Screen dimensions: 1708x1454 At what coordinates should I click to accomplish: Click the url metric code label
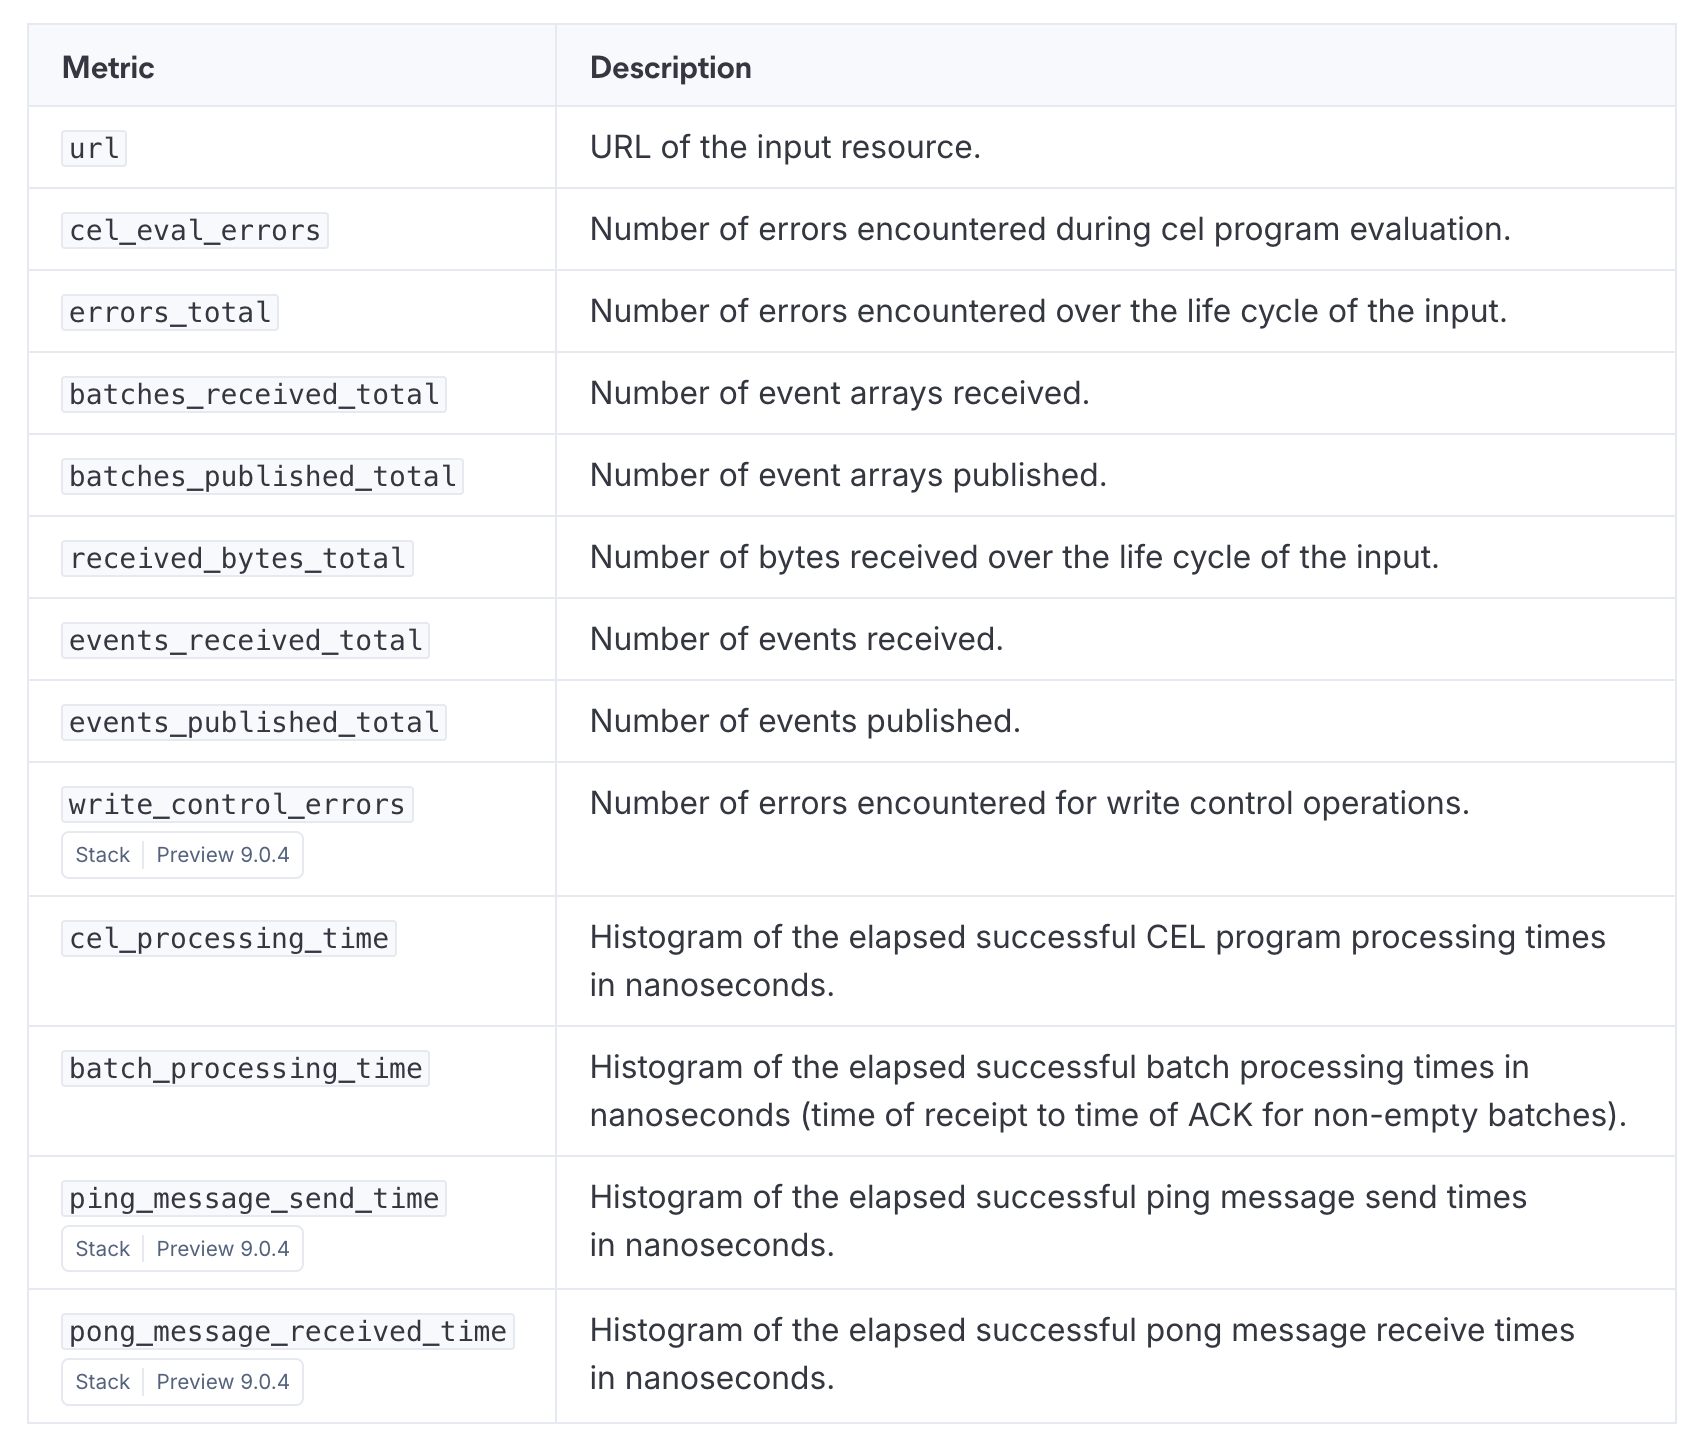94,148
